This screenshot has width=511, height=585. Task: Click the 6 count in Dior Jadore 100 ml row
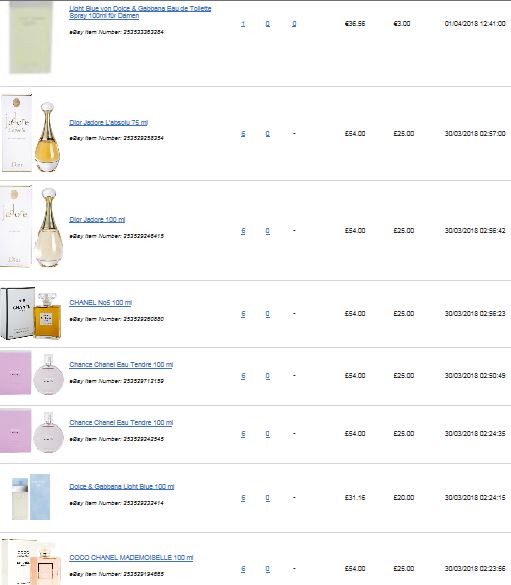pyautogui.click(x=243, y=231)
